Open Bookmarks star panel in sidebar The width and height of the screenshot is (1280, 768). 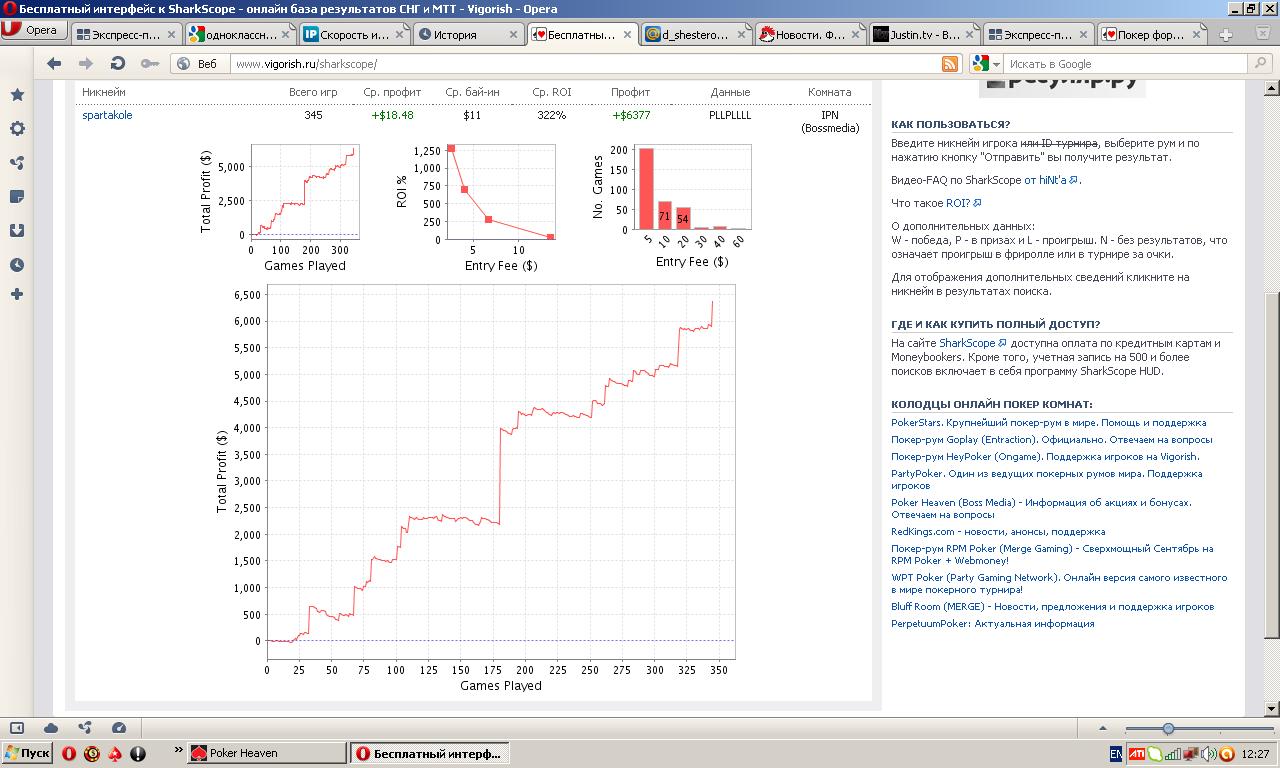coord(17,95)
